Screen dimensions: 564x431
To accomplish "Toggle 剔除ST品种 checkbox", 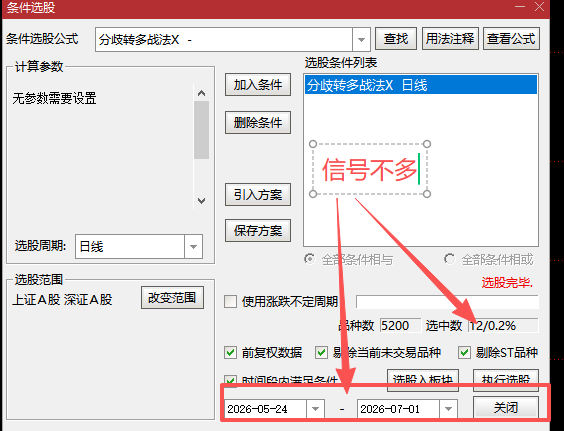I will pyautogui.click(x=464, y=353).
